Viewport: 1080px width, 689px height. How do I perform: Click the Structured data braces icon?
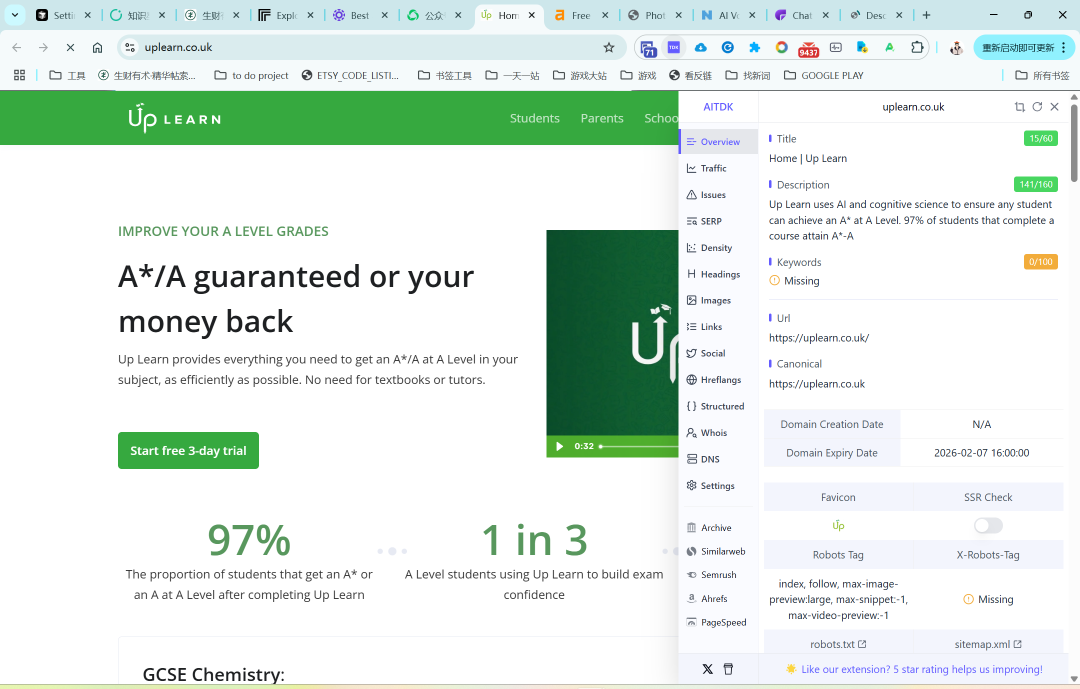tap(692, 407)
